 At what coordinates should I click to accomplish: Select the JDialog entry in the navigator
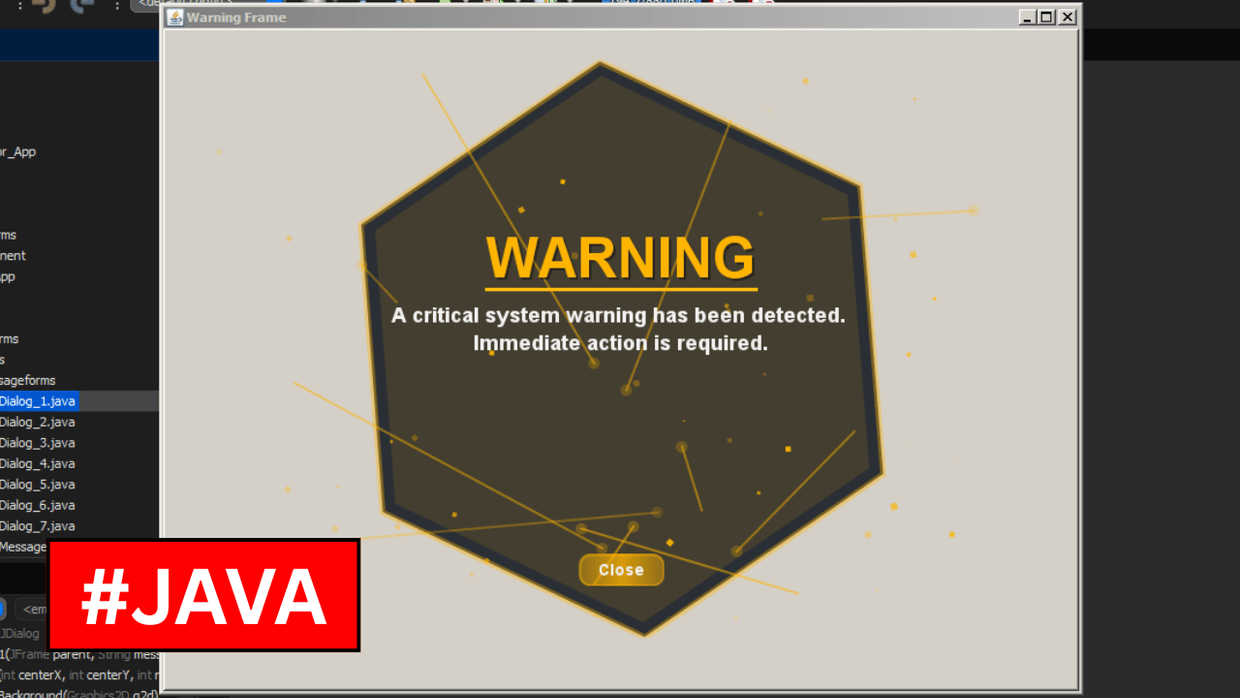pos(18,633)
